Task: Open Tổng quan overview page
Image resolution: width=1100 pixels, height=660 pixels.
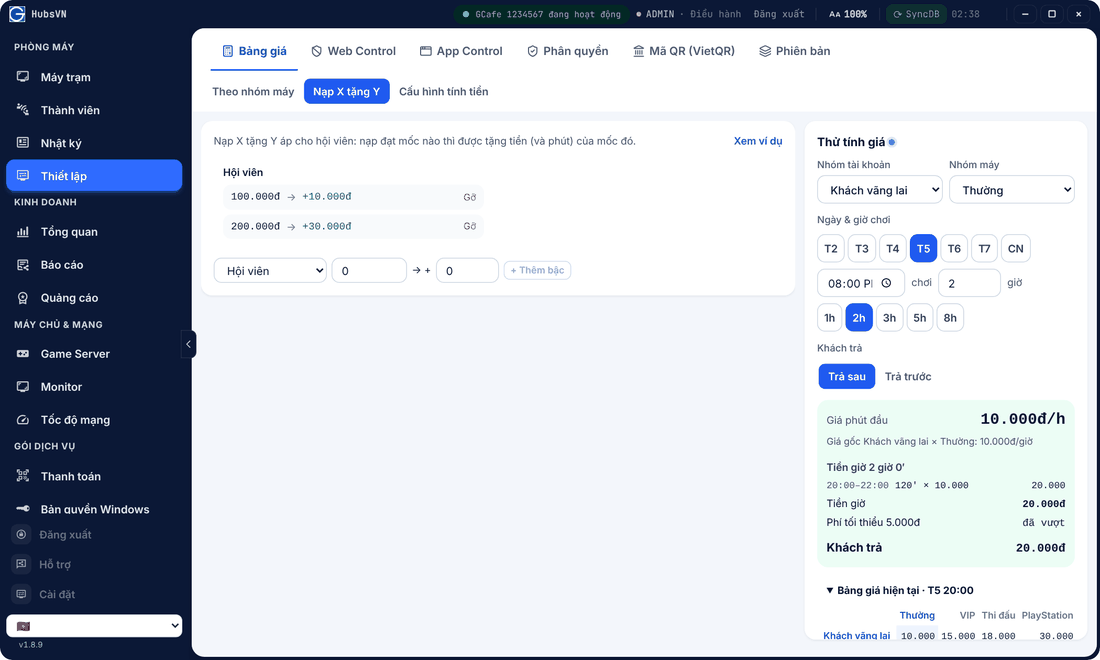Action: (94, 231)
